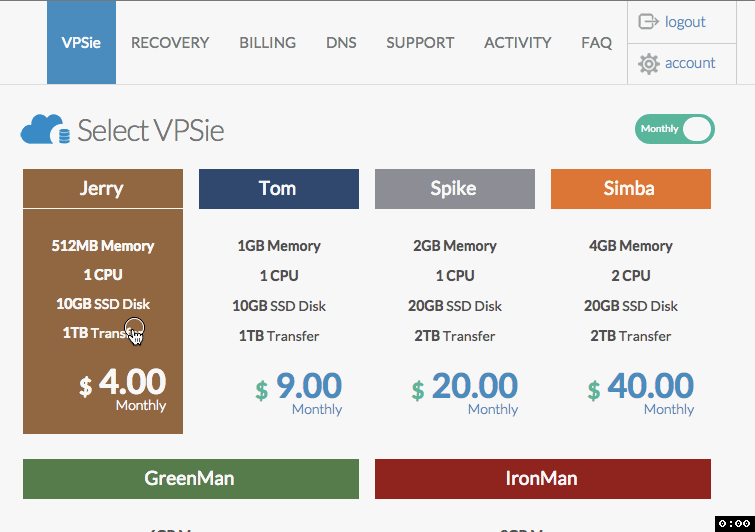Select the IronMan plan header
Viewport: 755px width, 532px height.
click(543, 479)
